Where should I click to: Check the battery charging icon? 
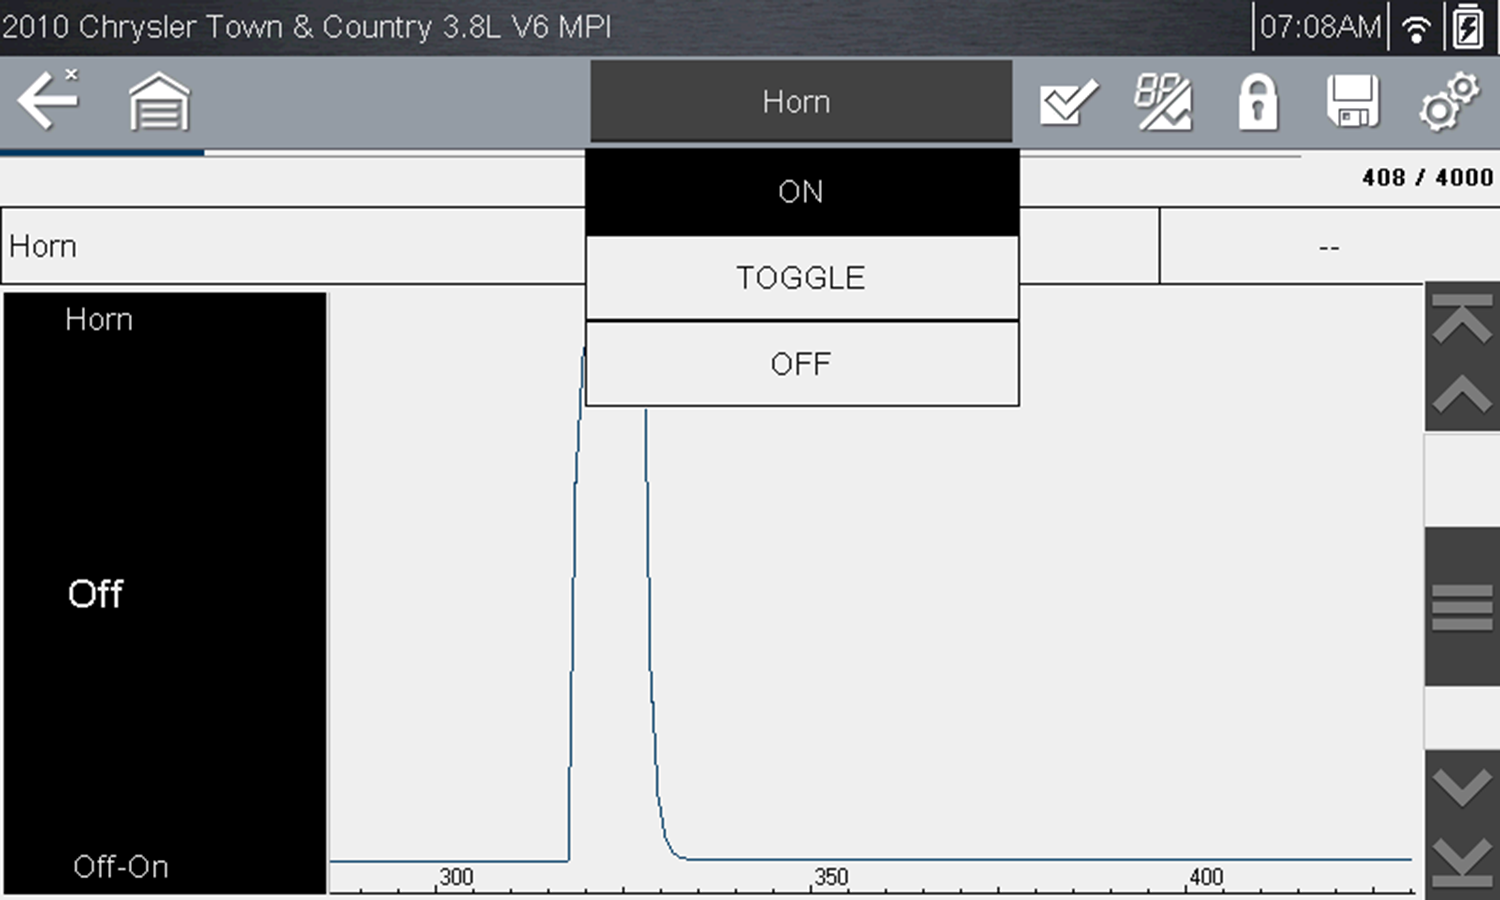1468,27
